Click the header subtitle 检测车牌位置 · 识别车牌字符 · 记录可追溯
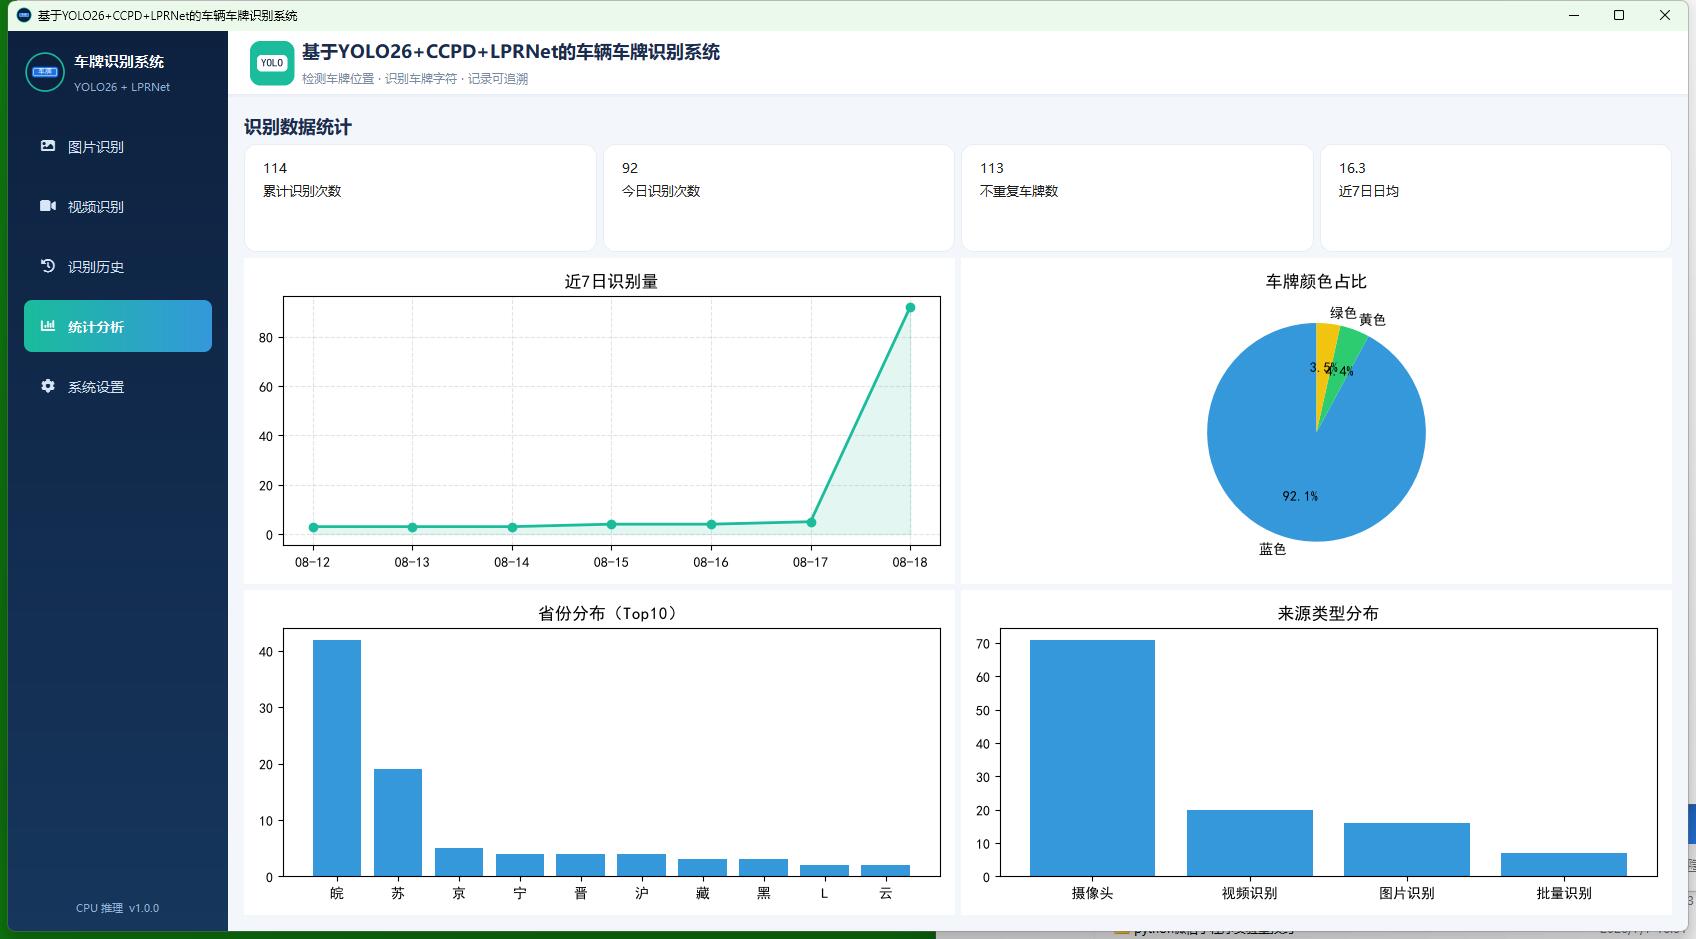 pyautogui.click(x=415, y=79)
